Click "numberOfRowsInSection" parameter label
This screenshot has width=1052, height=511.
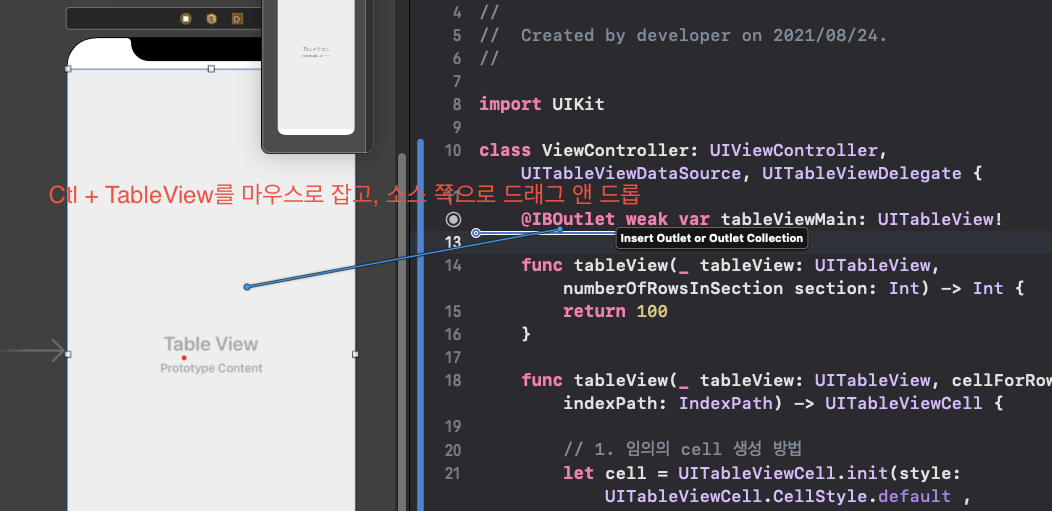pyautogui.click(x=673, y=288)
